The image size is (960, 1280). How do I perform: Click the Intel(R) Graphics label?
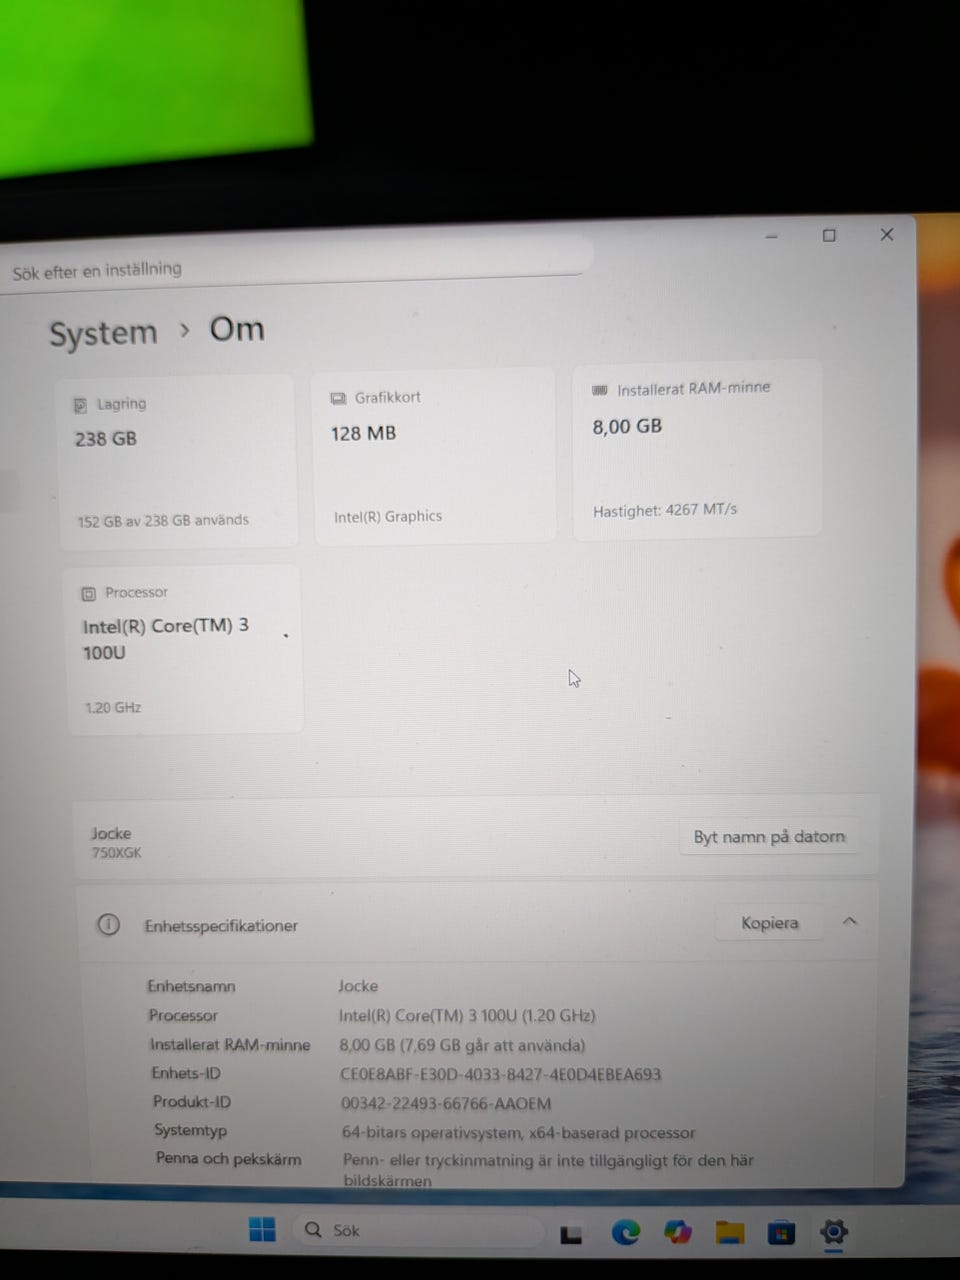388,516
